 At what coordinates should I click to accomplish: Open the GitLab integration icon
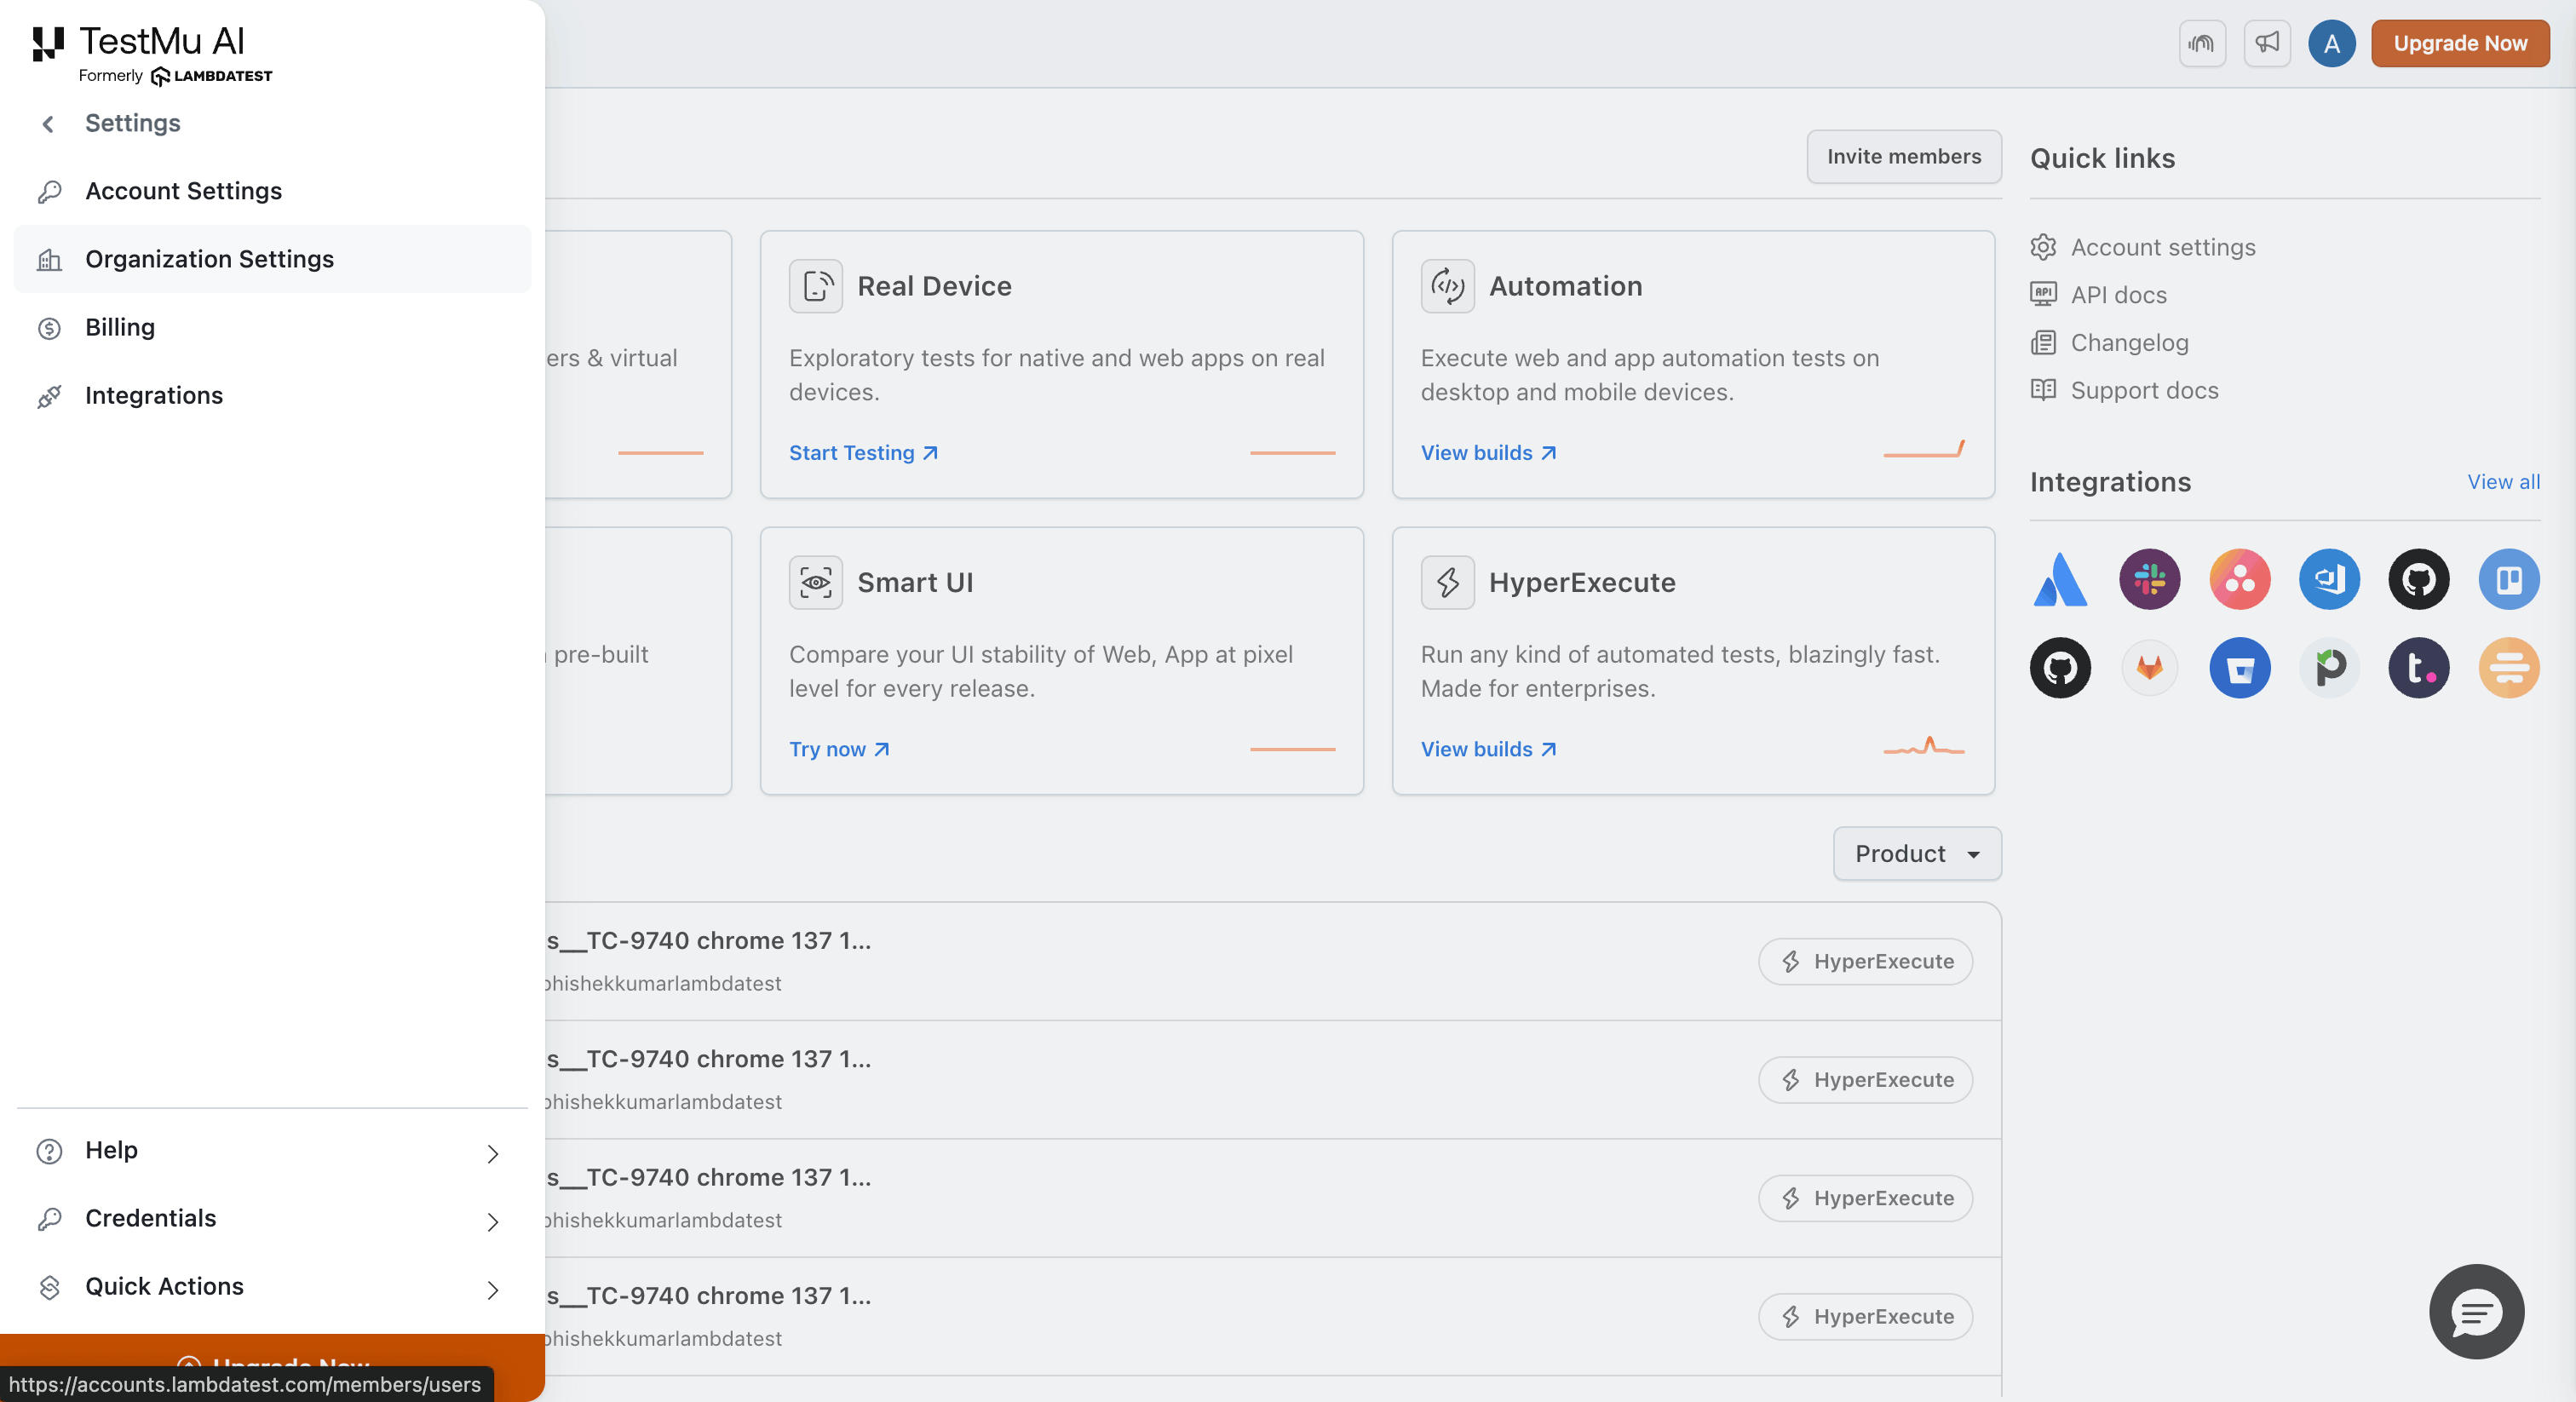pos(2149,667)
